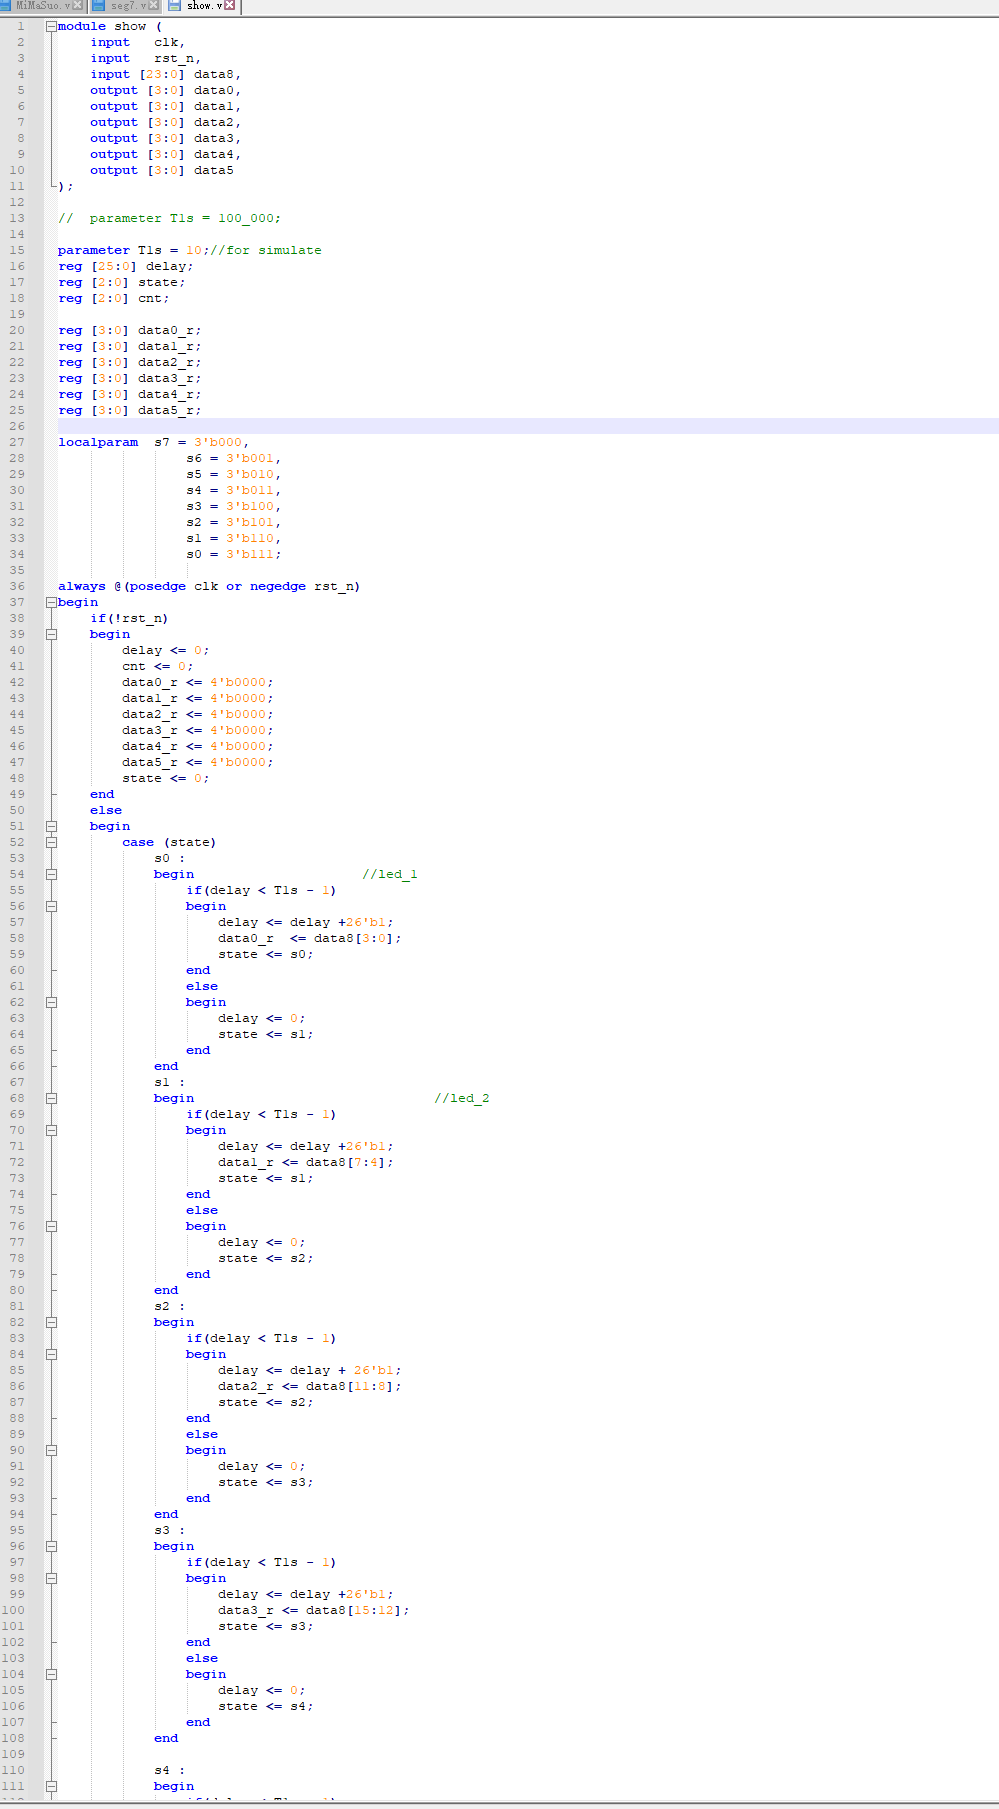This screenshot has width=999, height=1809.
Task: Click the commented 'parameter T1s = 100_000;' line
Action: click(169, 218)
